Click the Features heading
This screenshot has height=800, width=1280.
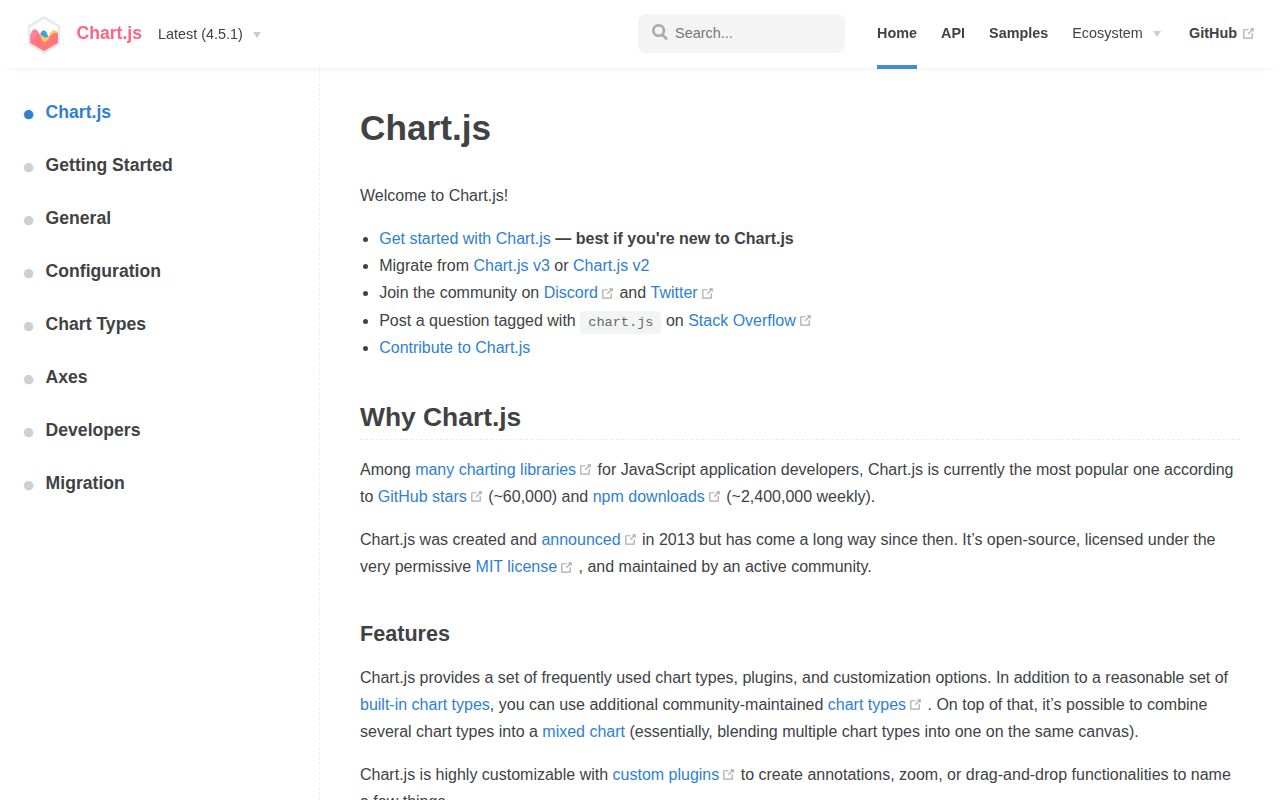405,633
